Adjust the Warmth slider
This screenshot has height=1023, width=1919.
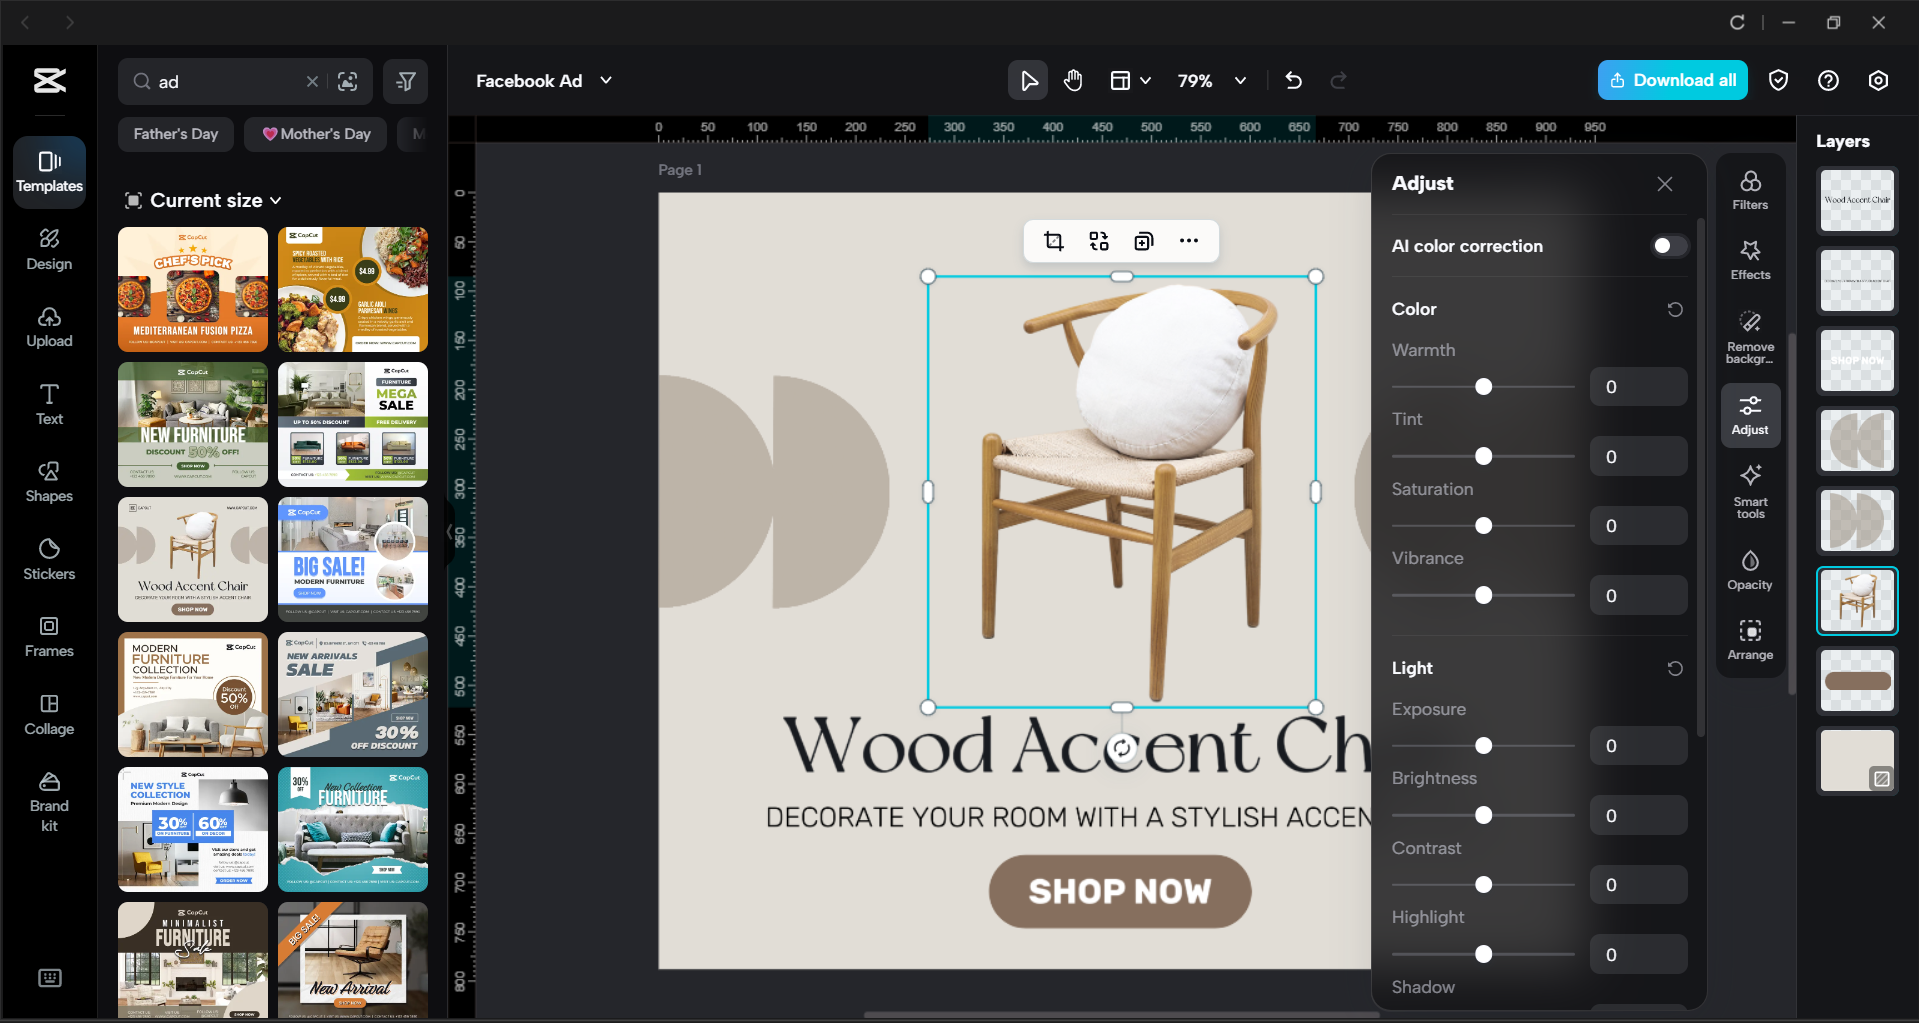[x=1483, y=386]
